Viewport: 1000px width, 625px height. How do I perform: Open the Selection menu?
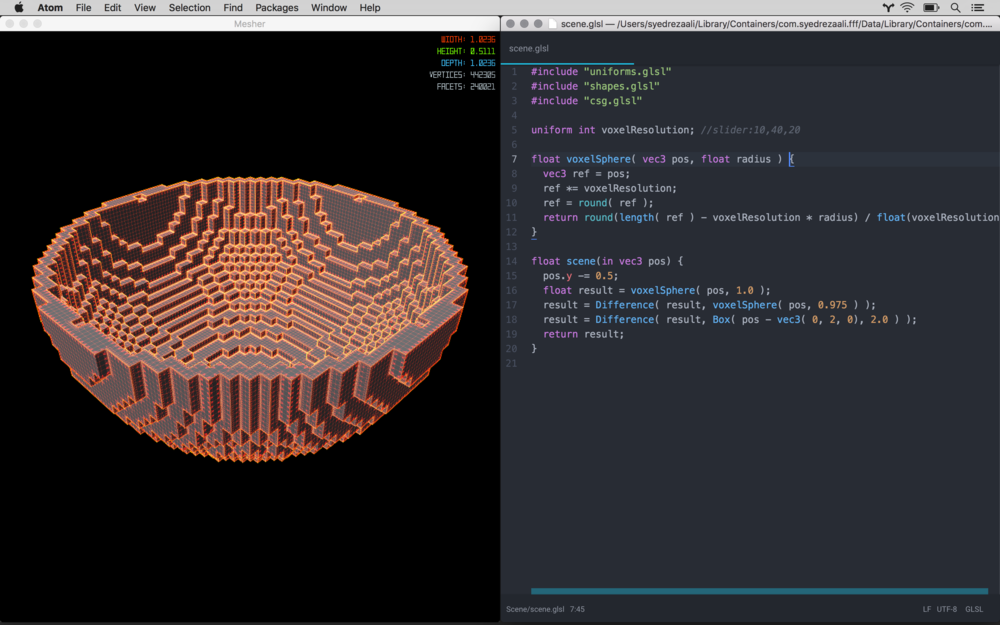coord(189,8)
